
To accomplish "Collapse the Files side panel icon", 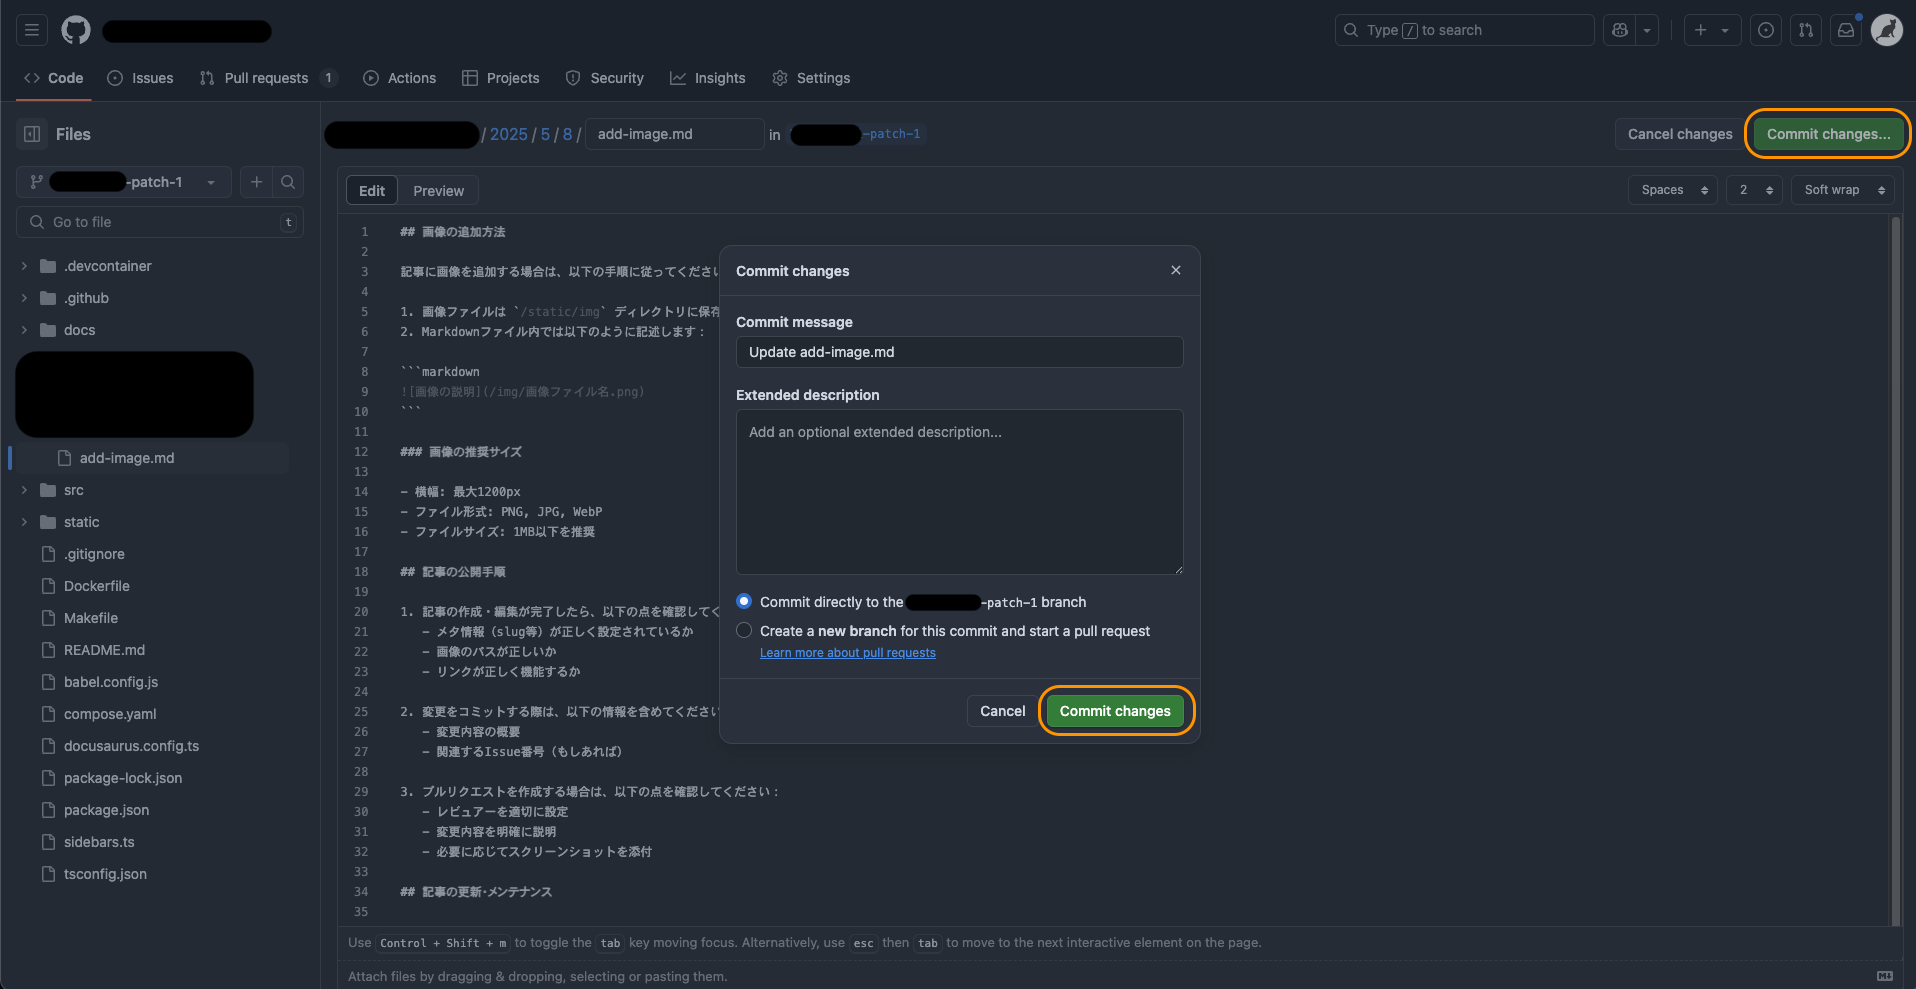I will (32, 134).
